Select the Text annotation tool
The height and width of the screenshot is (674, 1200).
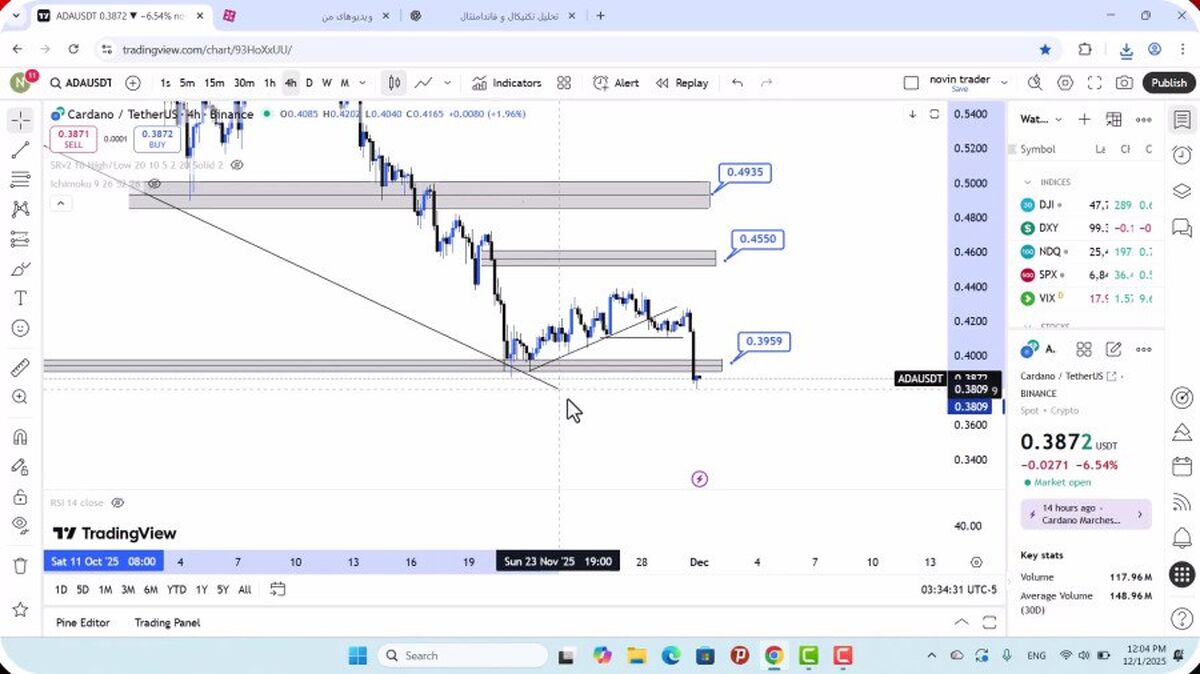20,298
